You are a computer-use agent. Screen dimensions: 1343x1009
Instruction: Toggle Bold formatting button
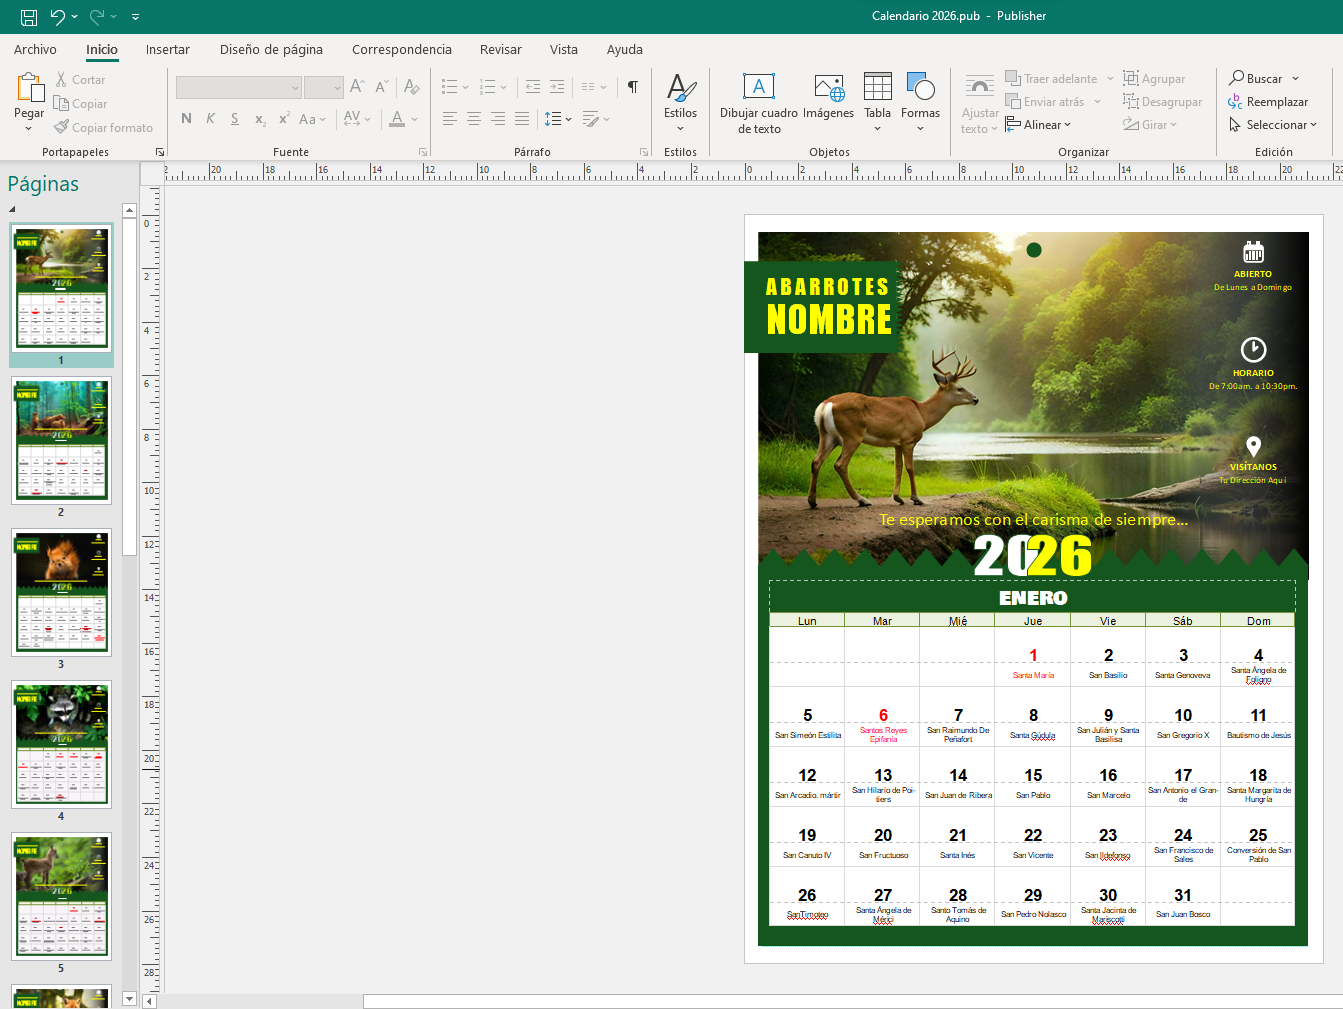(x=186, y=119)
